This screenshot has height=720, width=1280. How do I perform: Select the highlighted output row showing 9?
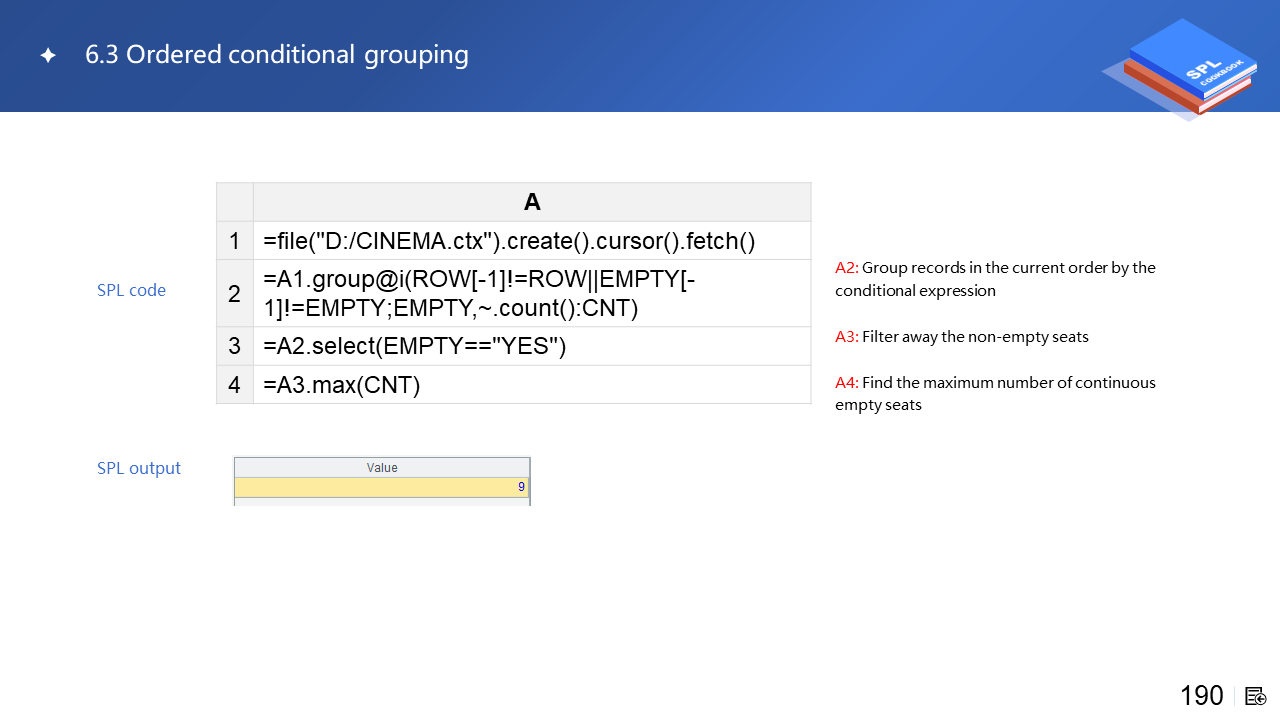click(x=382, y=487)
